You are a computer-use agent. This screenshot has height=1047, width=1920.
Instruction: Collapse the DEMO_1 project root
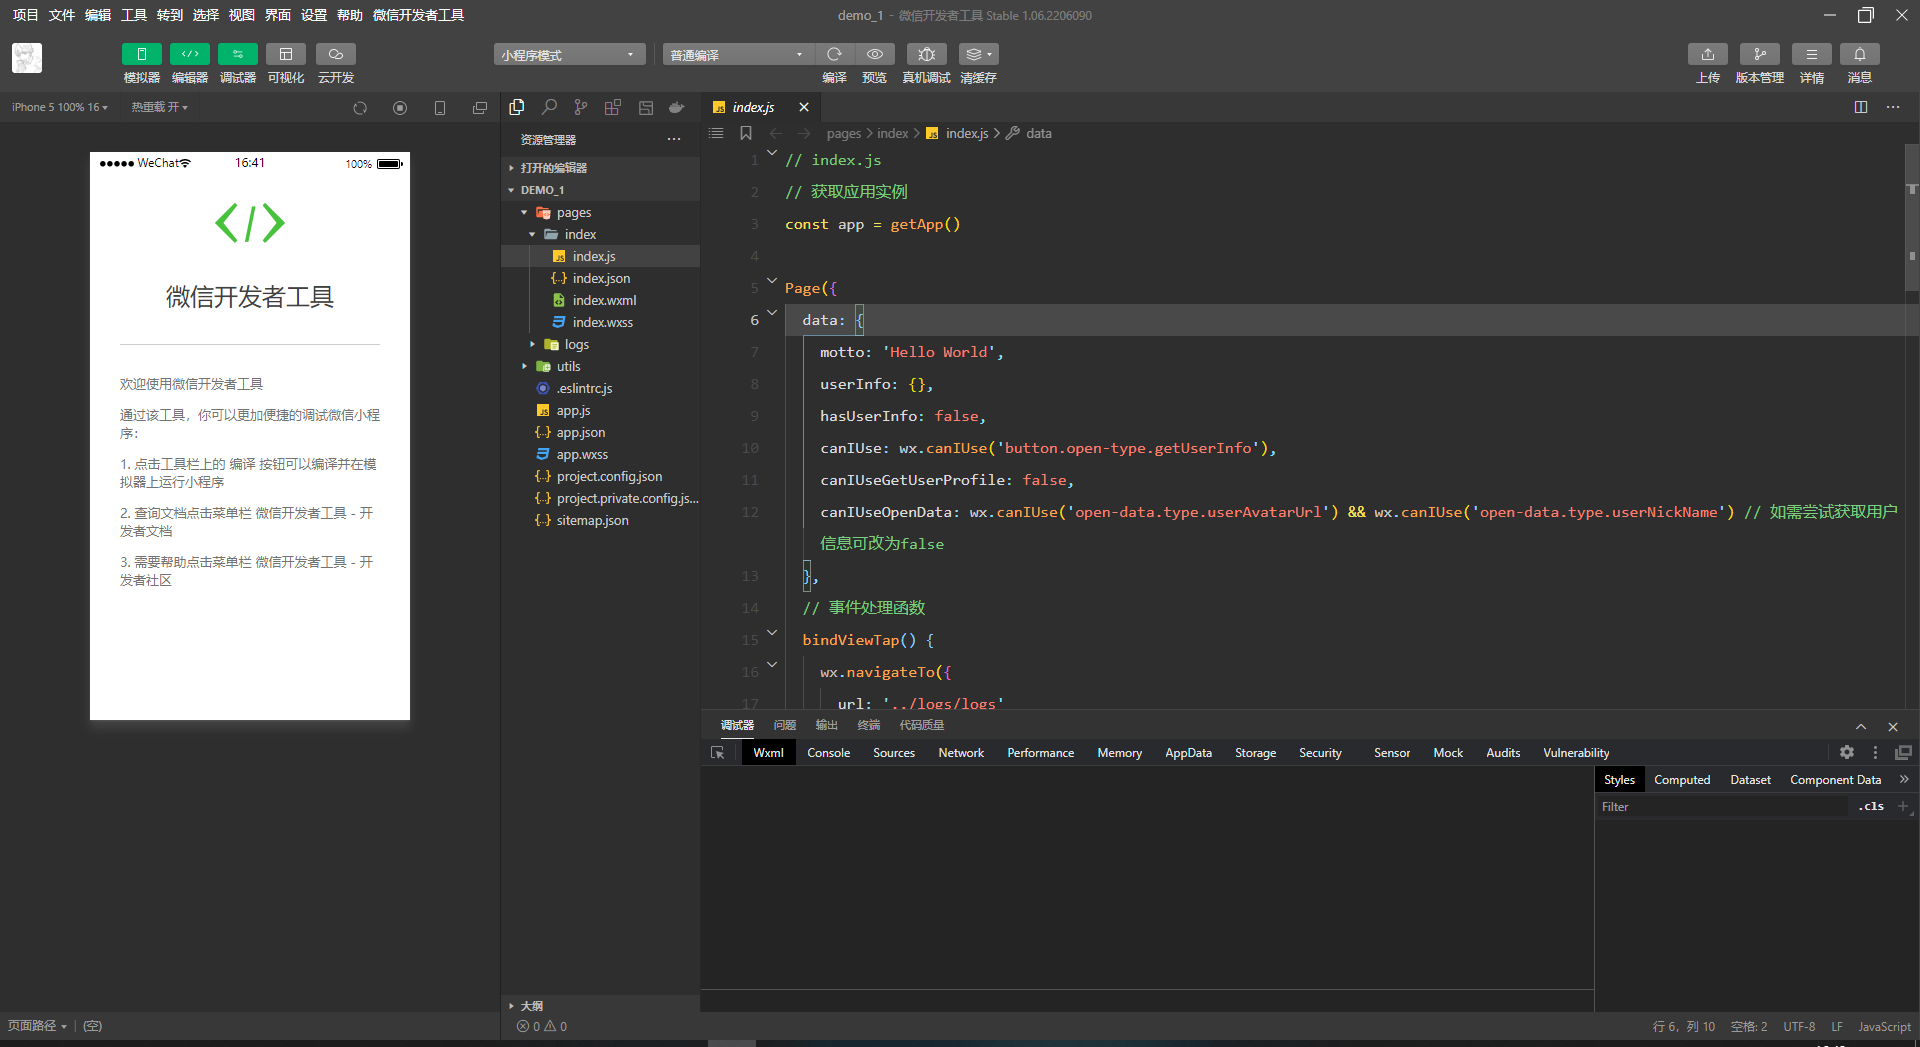pyautogui.click(x=600, y=190)
